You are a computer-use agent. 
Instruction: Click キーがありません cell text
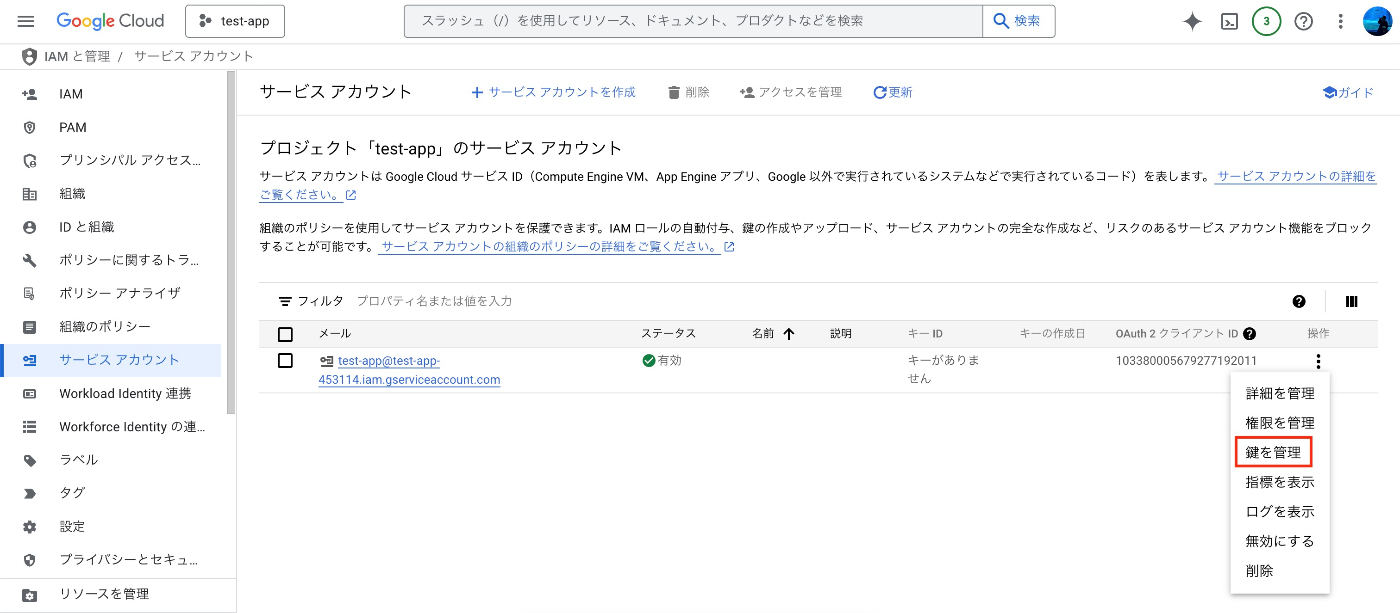click(943, 369)
